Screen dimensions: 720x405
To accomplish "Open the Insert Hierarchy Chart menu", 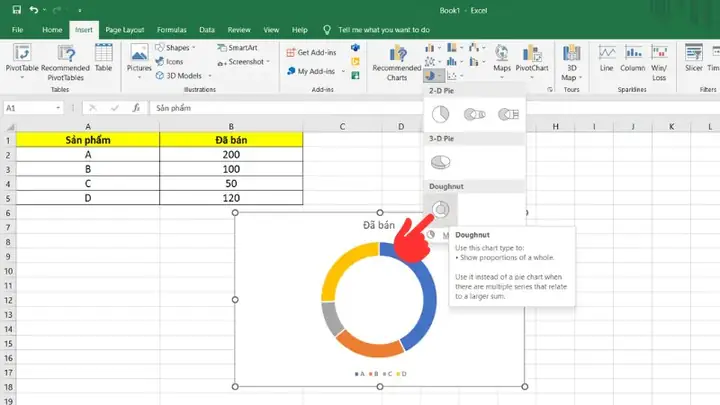I will (x=455, y=48).
